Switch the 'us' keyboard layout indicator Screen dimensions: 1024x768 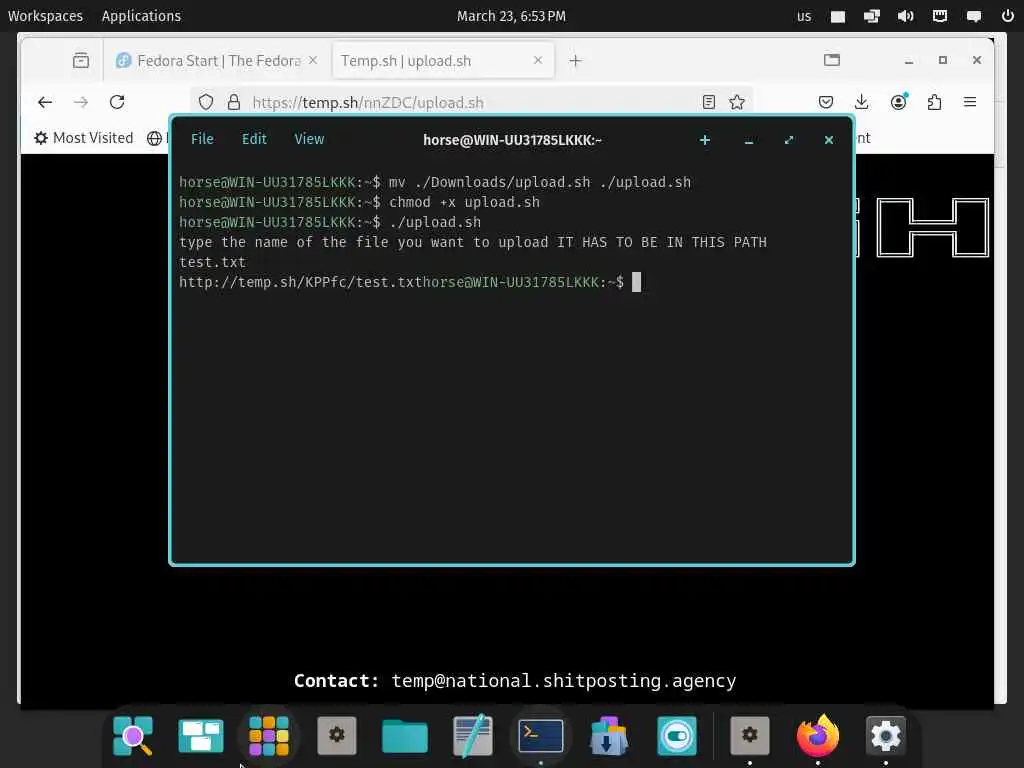(804, 16)
